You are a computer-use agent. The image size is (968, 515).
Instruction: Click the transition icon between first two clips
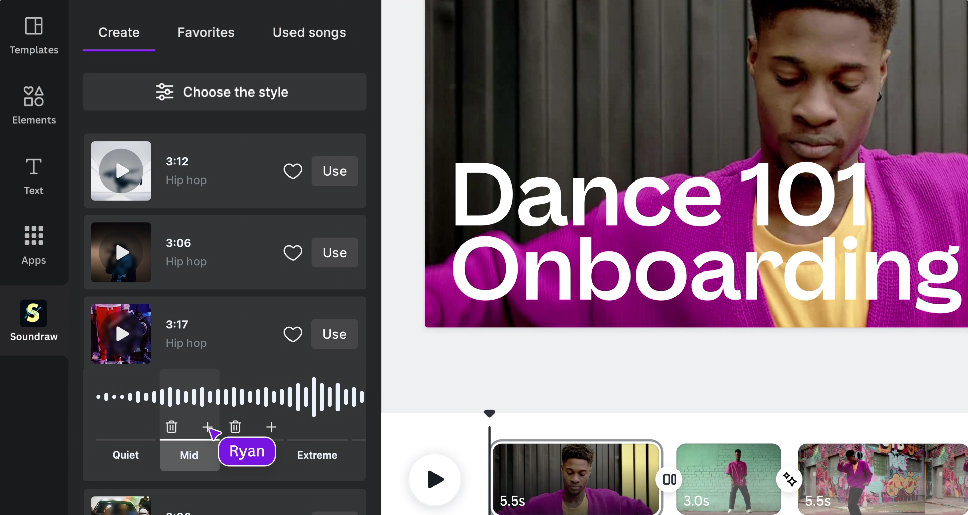[x=669, y=480]
